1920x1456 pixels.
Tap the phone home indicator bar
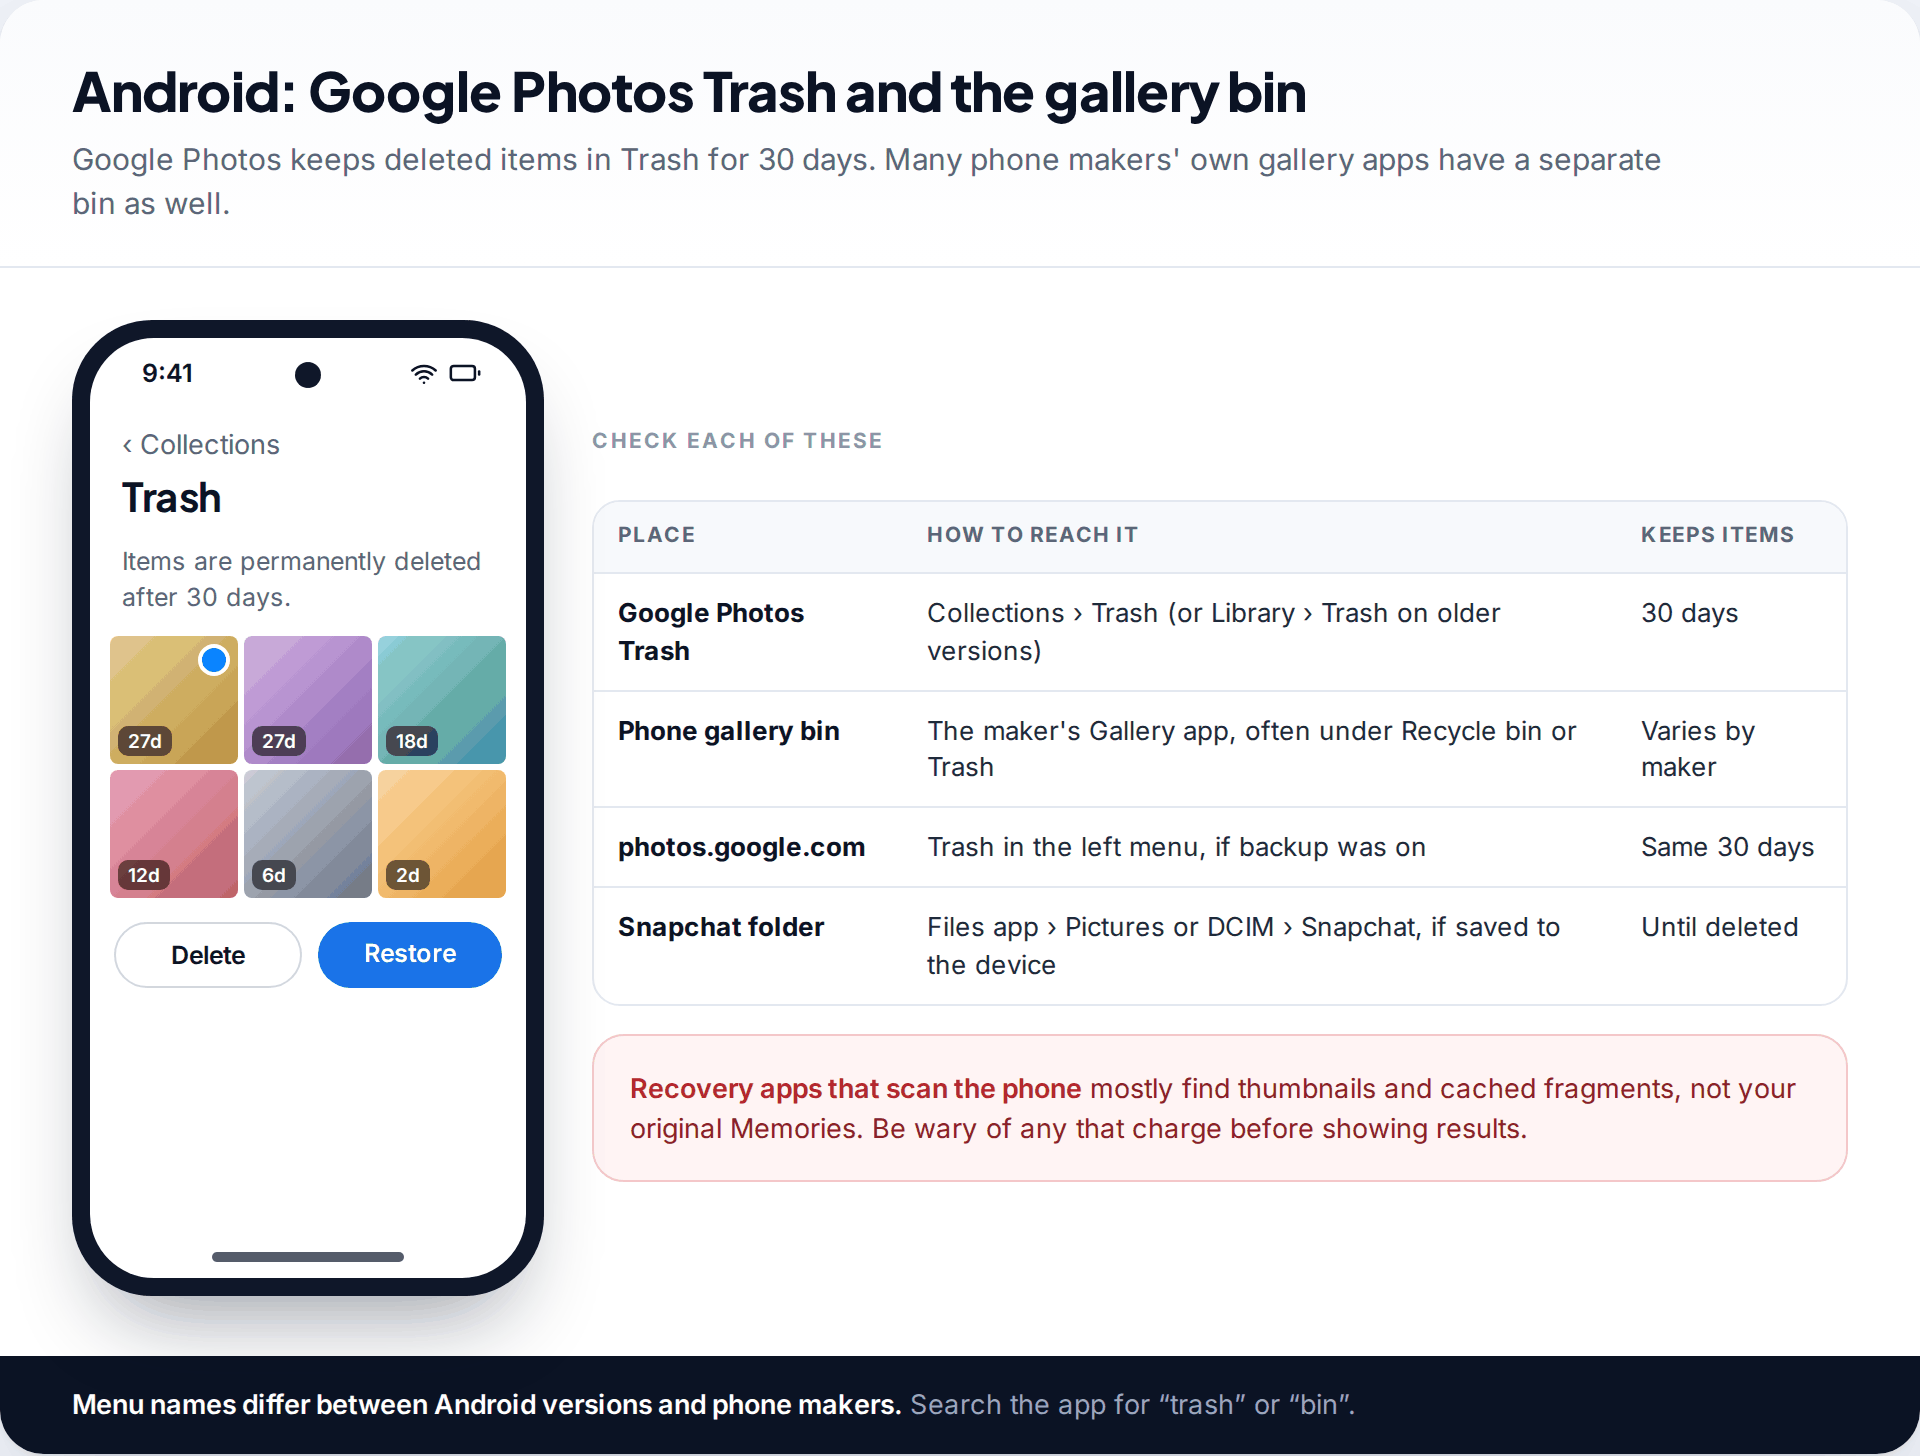308,1257
